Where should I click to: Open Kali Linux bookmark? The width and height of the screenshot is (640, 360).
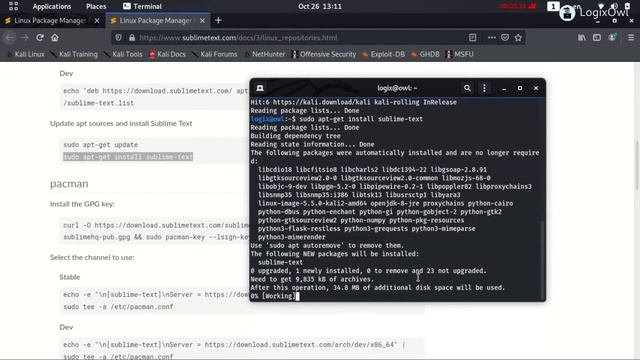(x=25, y=54)
